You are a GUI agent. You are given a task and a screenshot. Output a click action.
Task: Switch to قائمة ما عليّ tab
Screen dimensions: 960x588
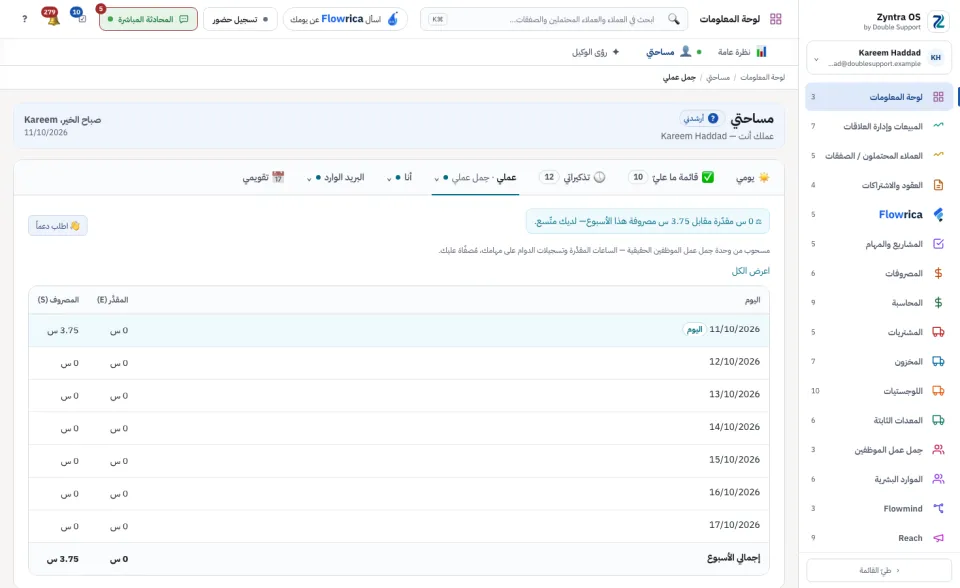(671, 178)
